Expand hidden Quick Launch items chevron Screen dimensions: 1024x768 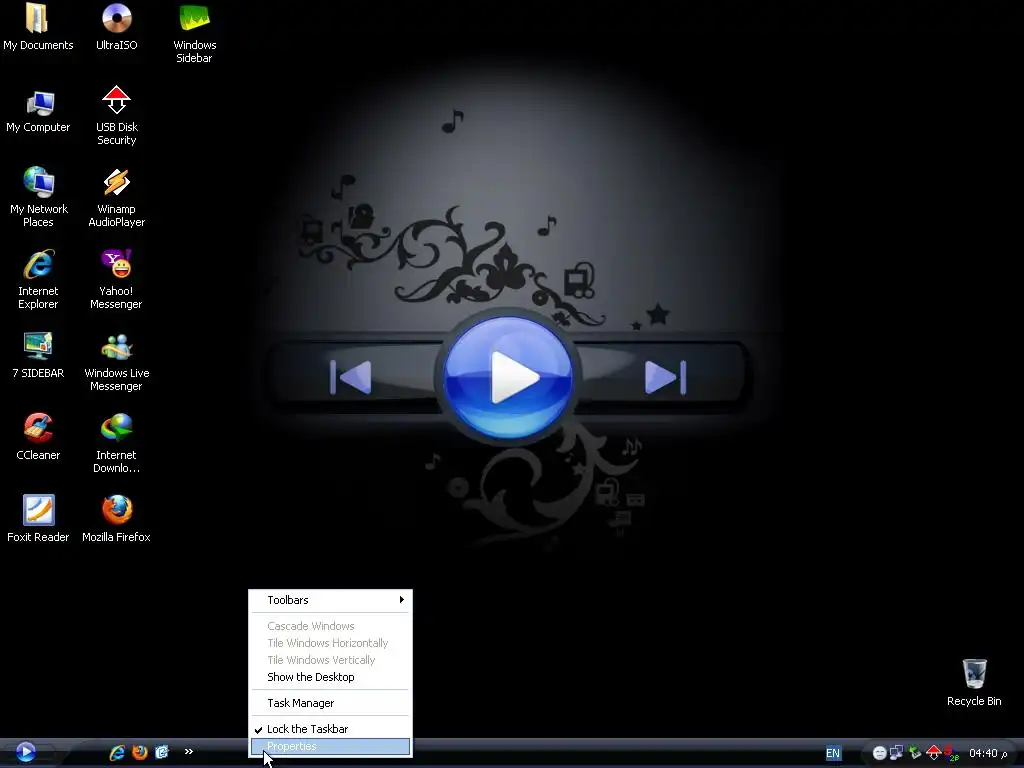tap(189, 752)
